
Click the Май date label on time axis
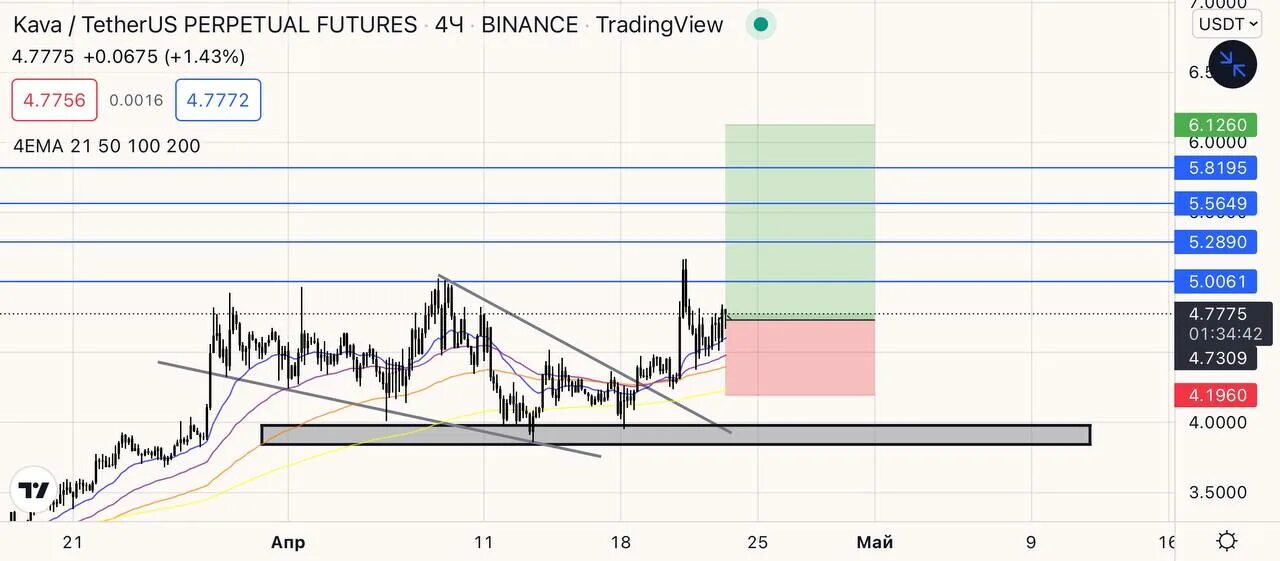click(875, 542)
